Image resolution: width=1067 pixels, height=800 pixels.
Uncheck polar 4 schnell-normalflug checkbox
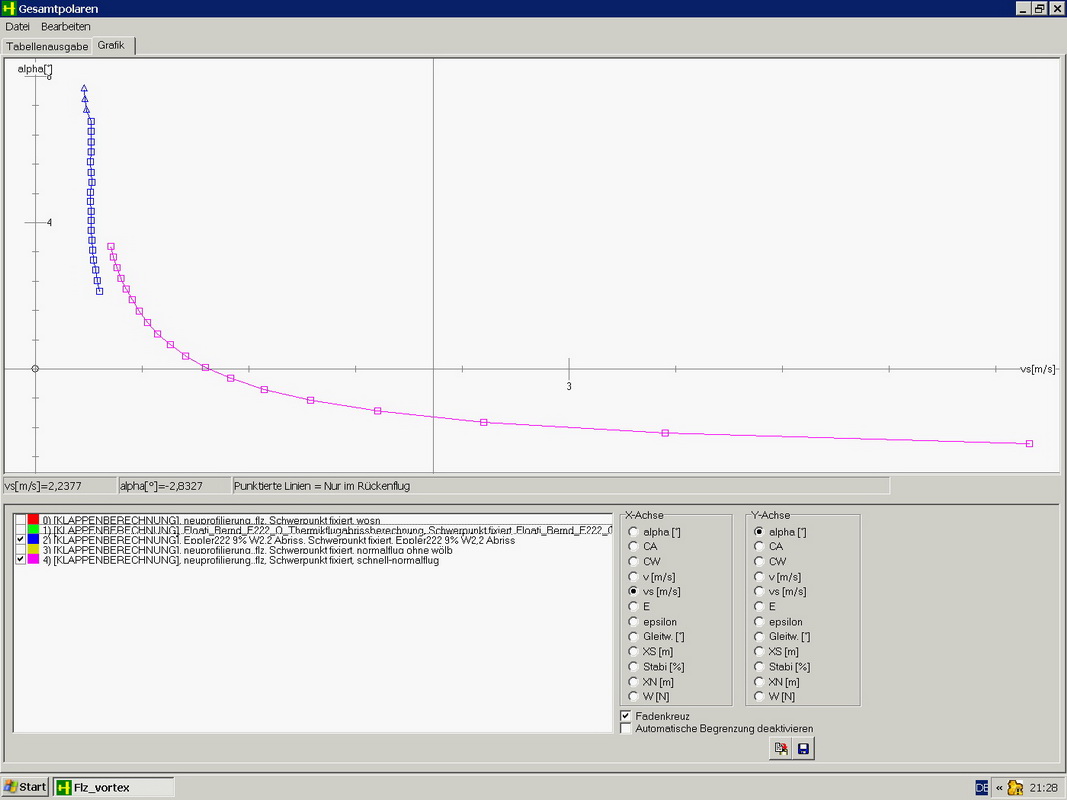pos(20,560)
